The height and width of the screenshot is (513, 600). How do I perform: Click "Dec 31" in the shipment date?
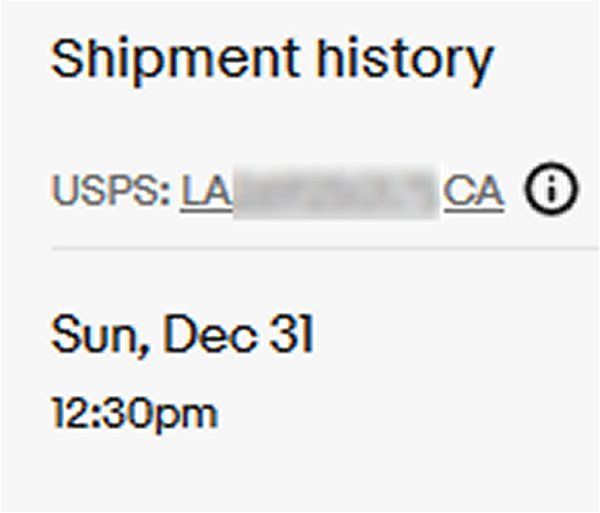click(237, 336)
